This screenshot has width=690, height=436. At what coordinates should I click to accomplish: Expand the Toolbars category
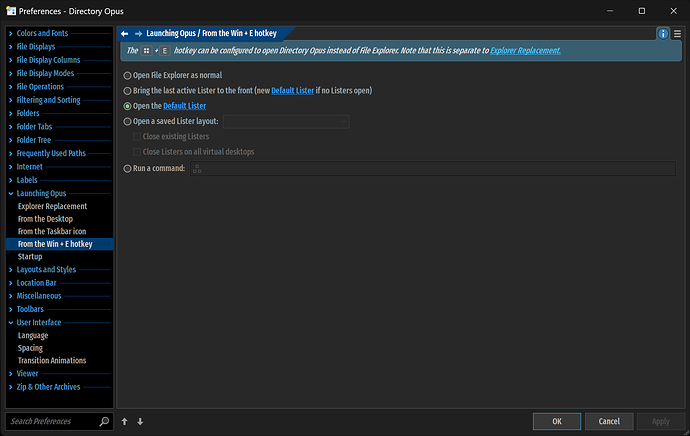coord(11,309)
